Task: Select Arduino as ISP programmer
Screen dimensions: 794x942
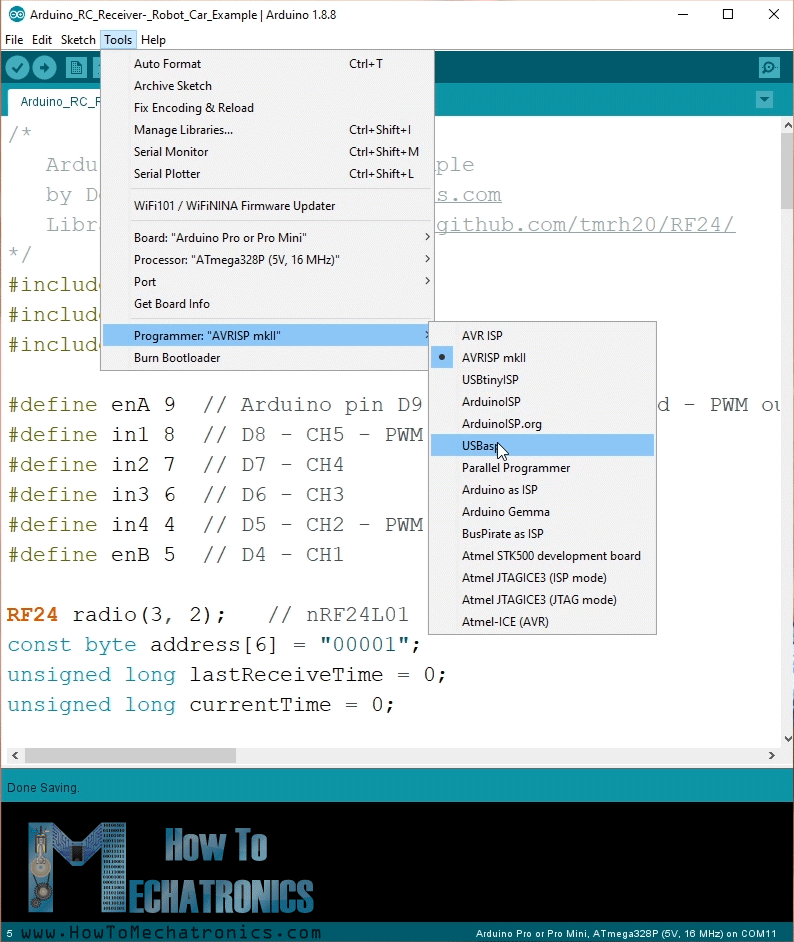Action: (x=499, y=490)
